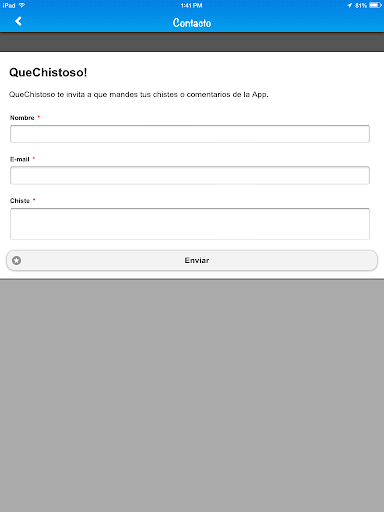Tap the battery icon in status bar
This screenshot has width=384, height=512.
click(375, 5)
